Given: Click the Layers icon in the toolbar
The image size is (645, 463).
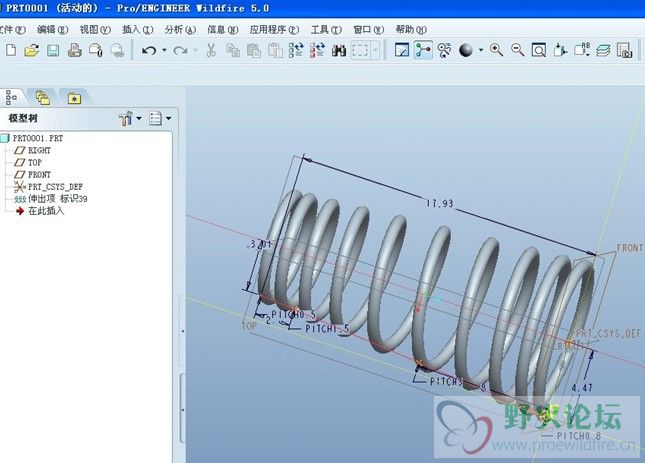Looking at the screenshot, I should coord(603,51).
